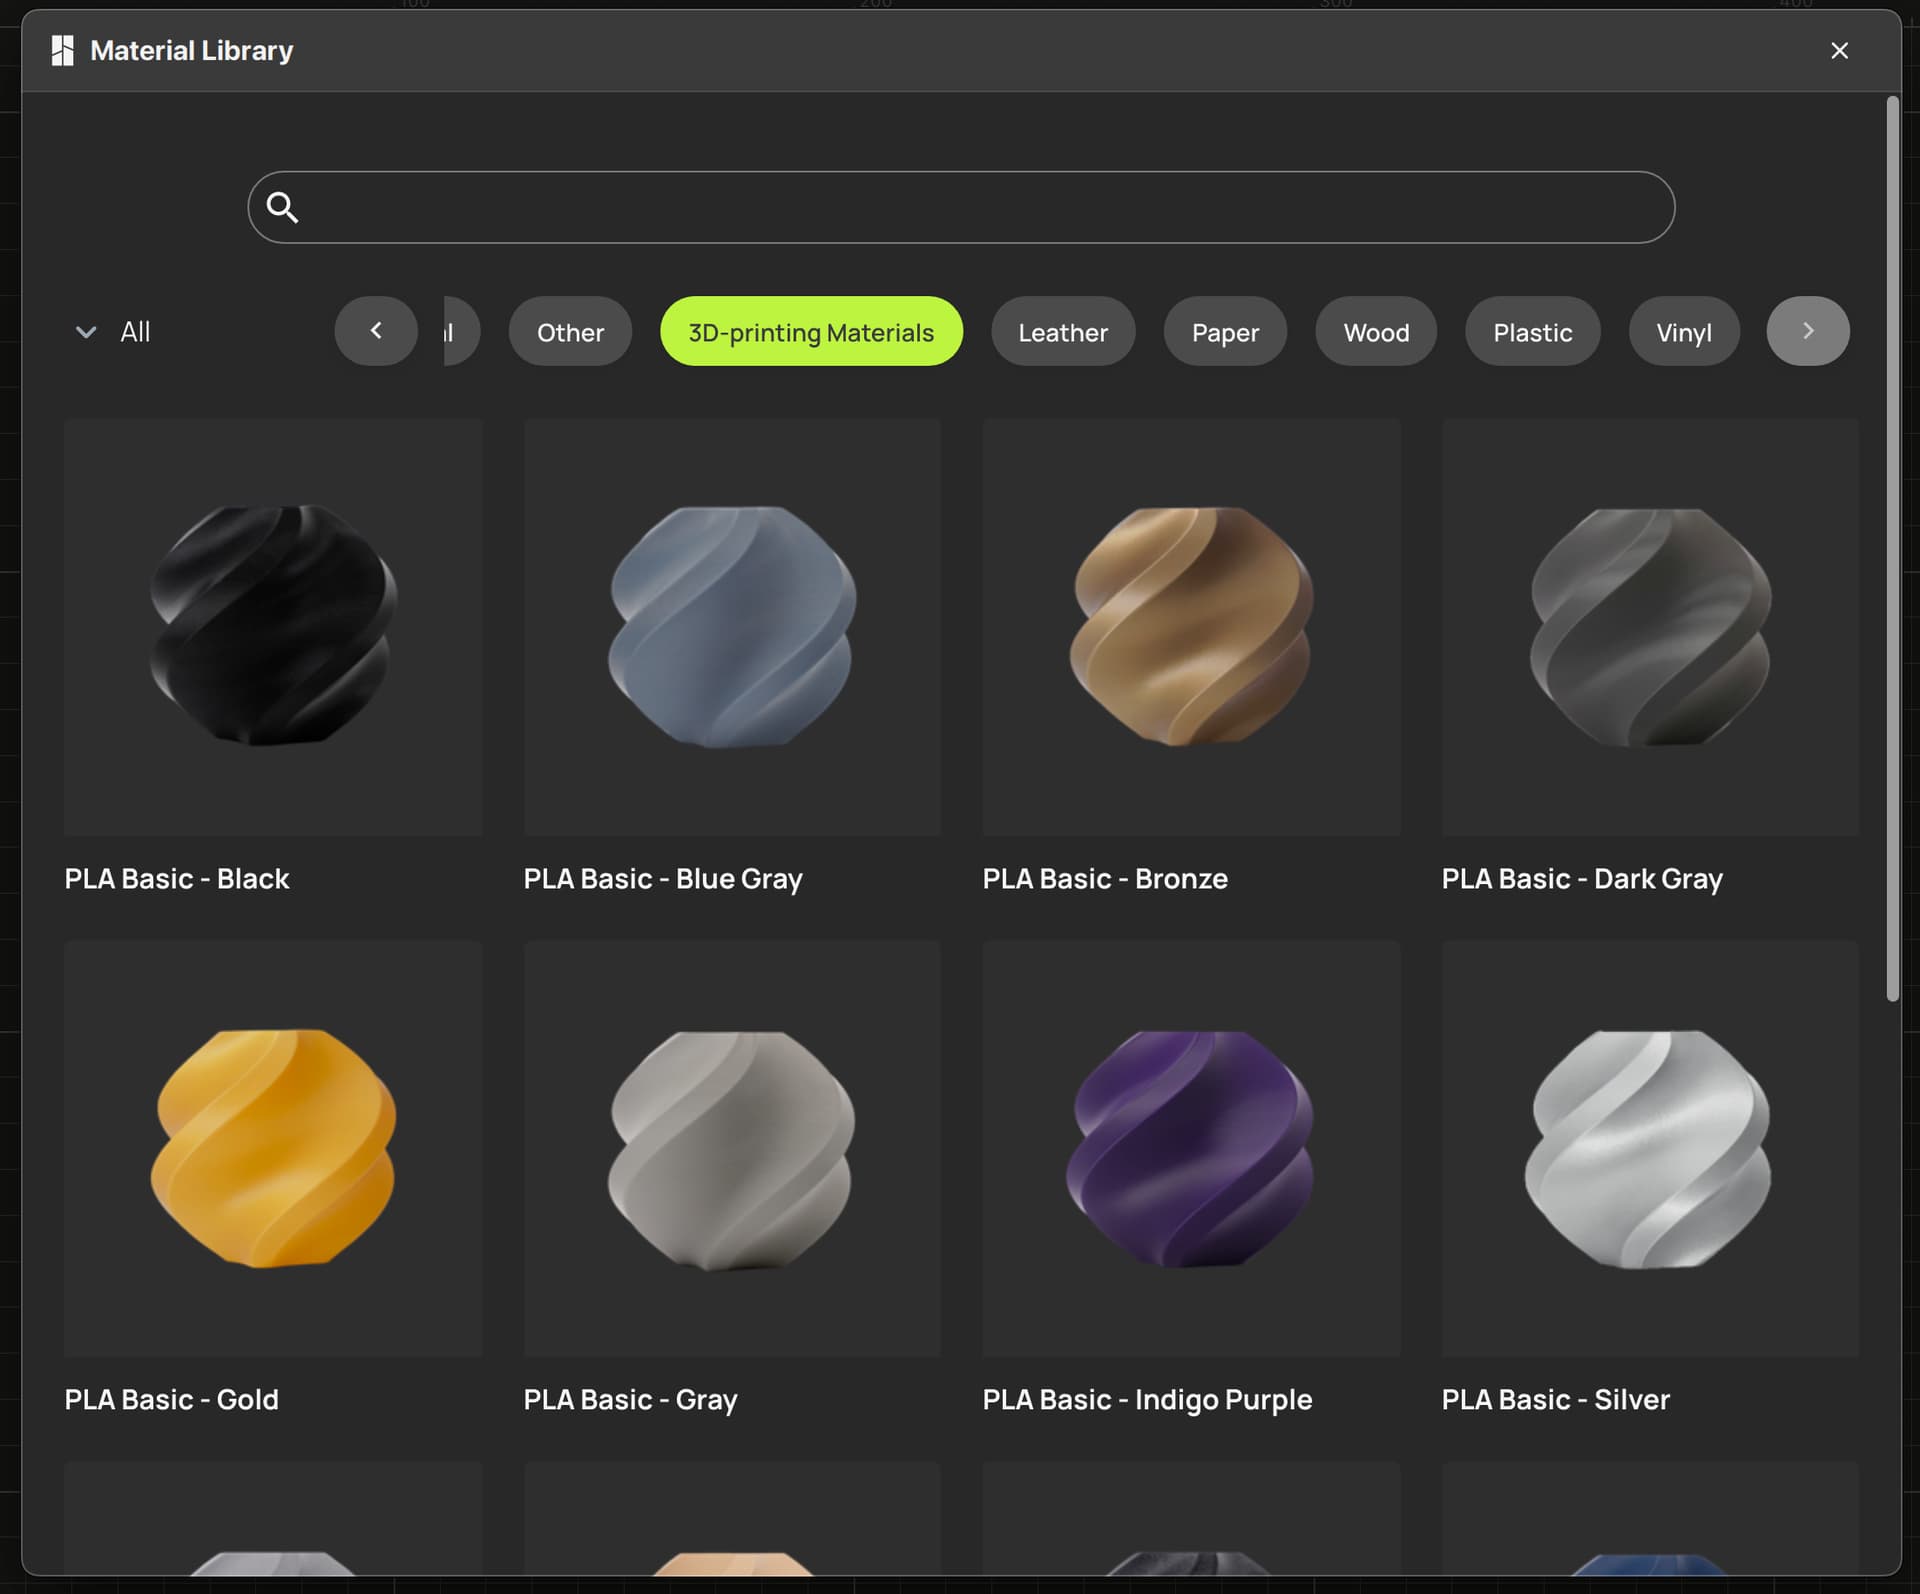Viewport: 1920px width, 1594px height.
Task: Select the Other category tab
Action: 570,332
